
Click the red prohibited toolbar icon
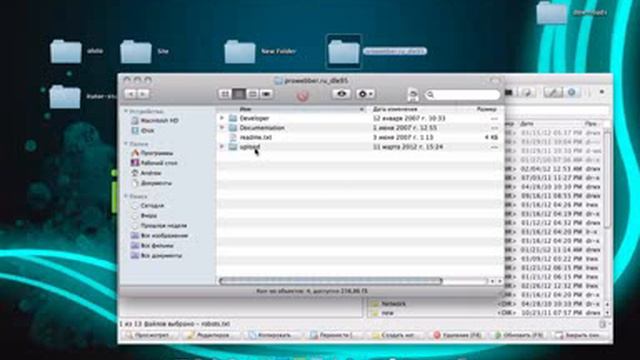(302, 96)
